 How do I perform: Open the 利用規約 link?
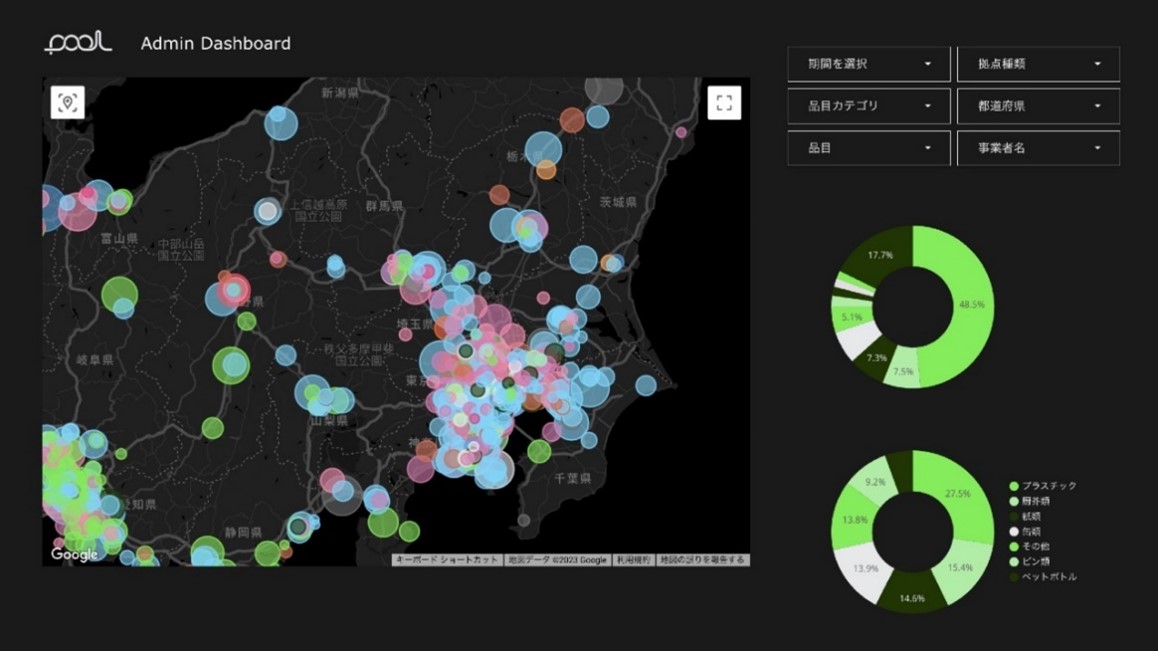click(x=633, y=560)
